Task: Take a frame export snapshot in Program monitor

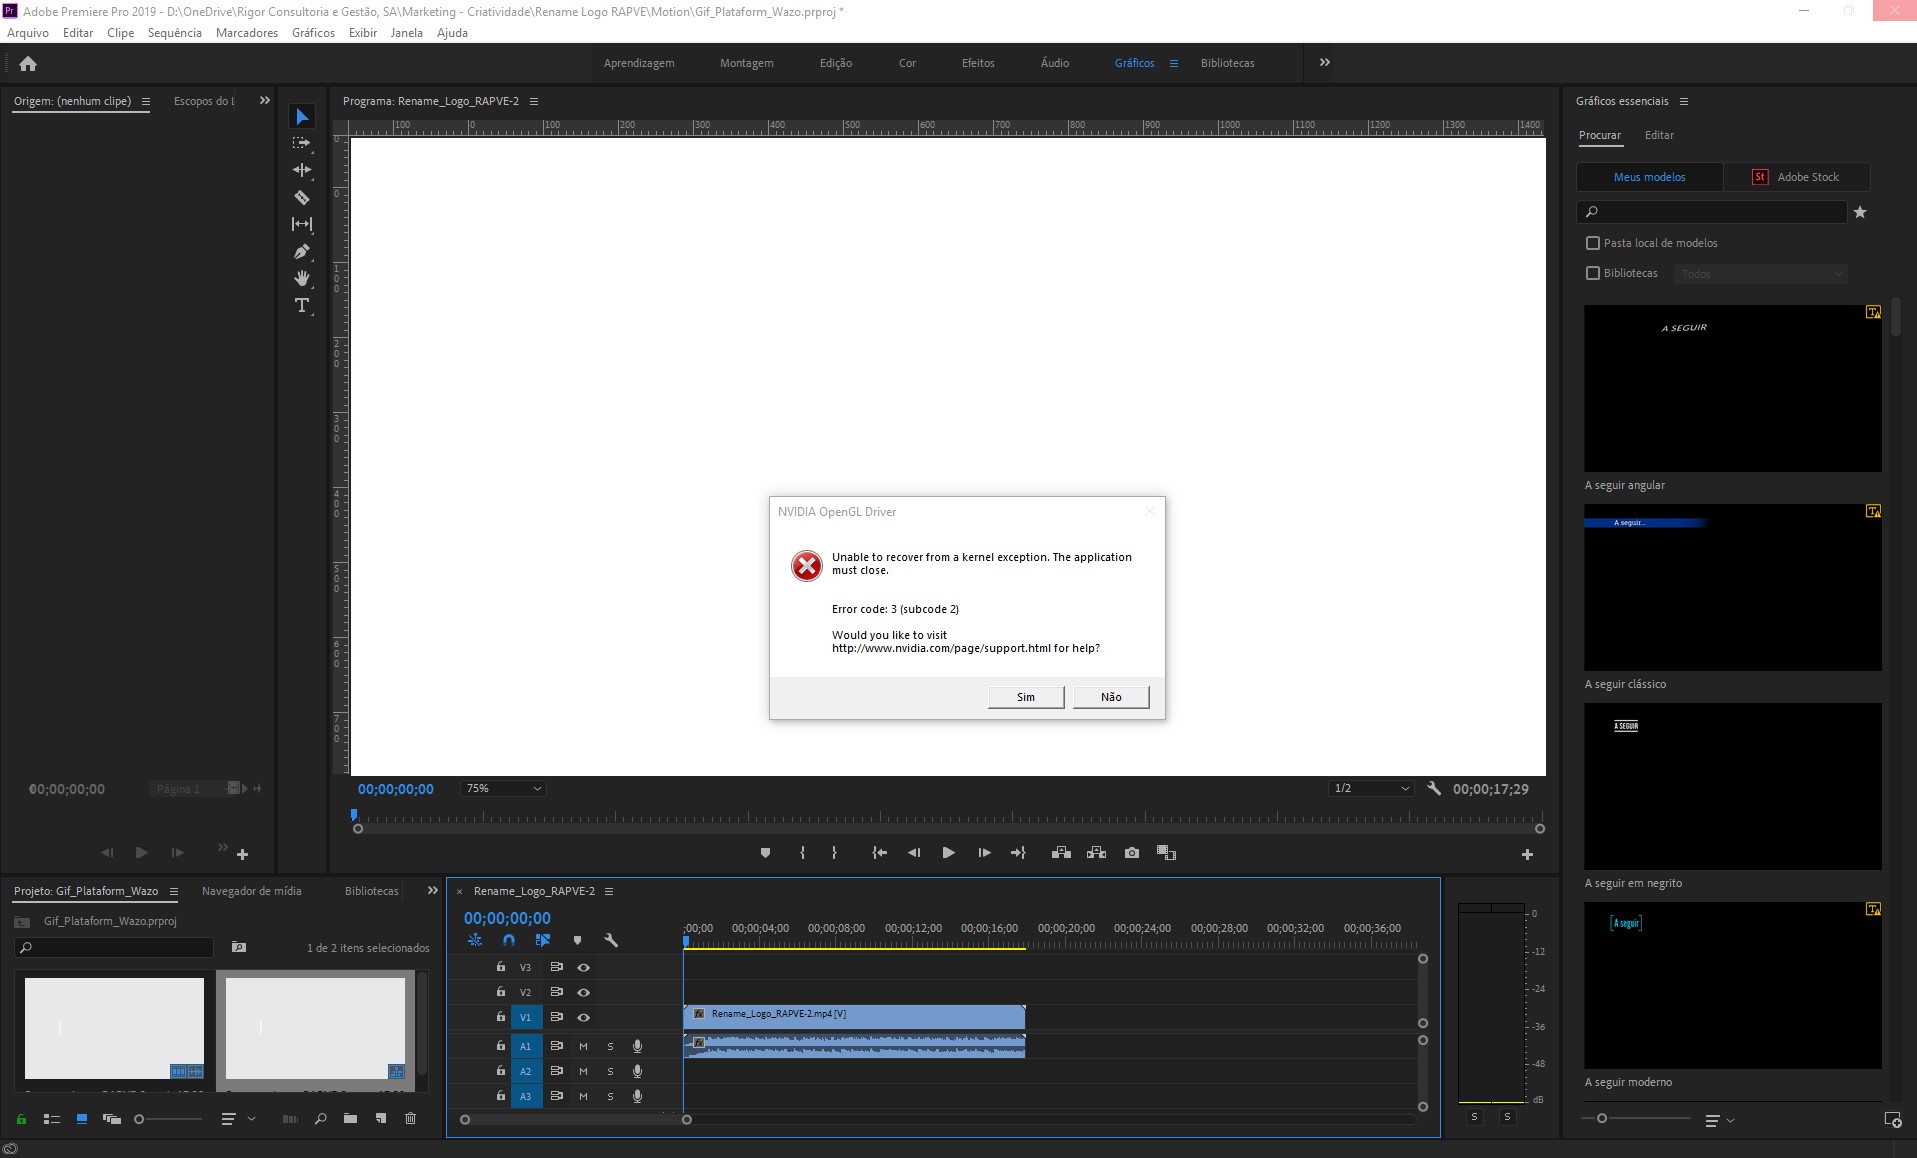Action: point(1131,853)
